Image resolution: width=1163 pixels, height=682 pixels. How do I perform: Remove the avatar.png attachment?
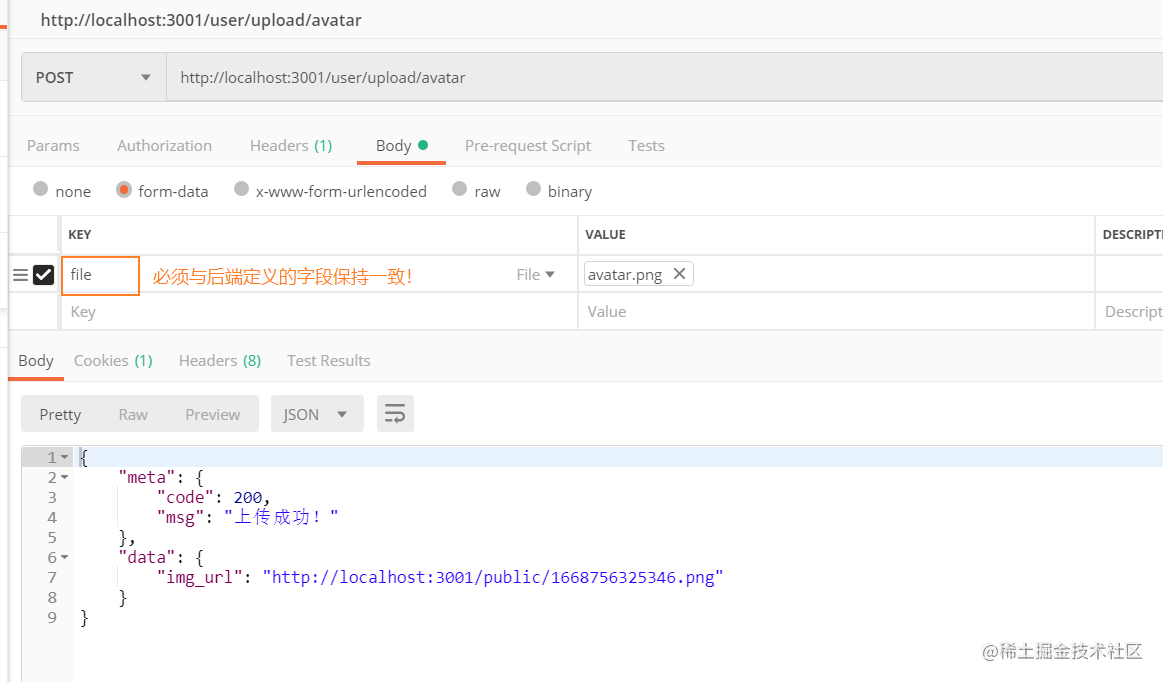tap(679, 274)
